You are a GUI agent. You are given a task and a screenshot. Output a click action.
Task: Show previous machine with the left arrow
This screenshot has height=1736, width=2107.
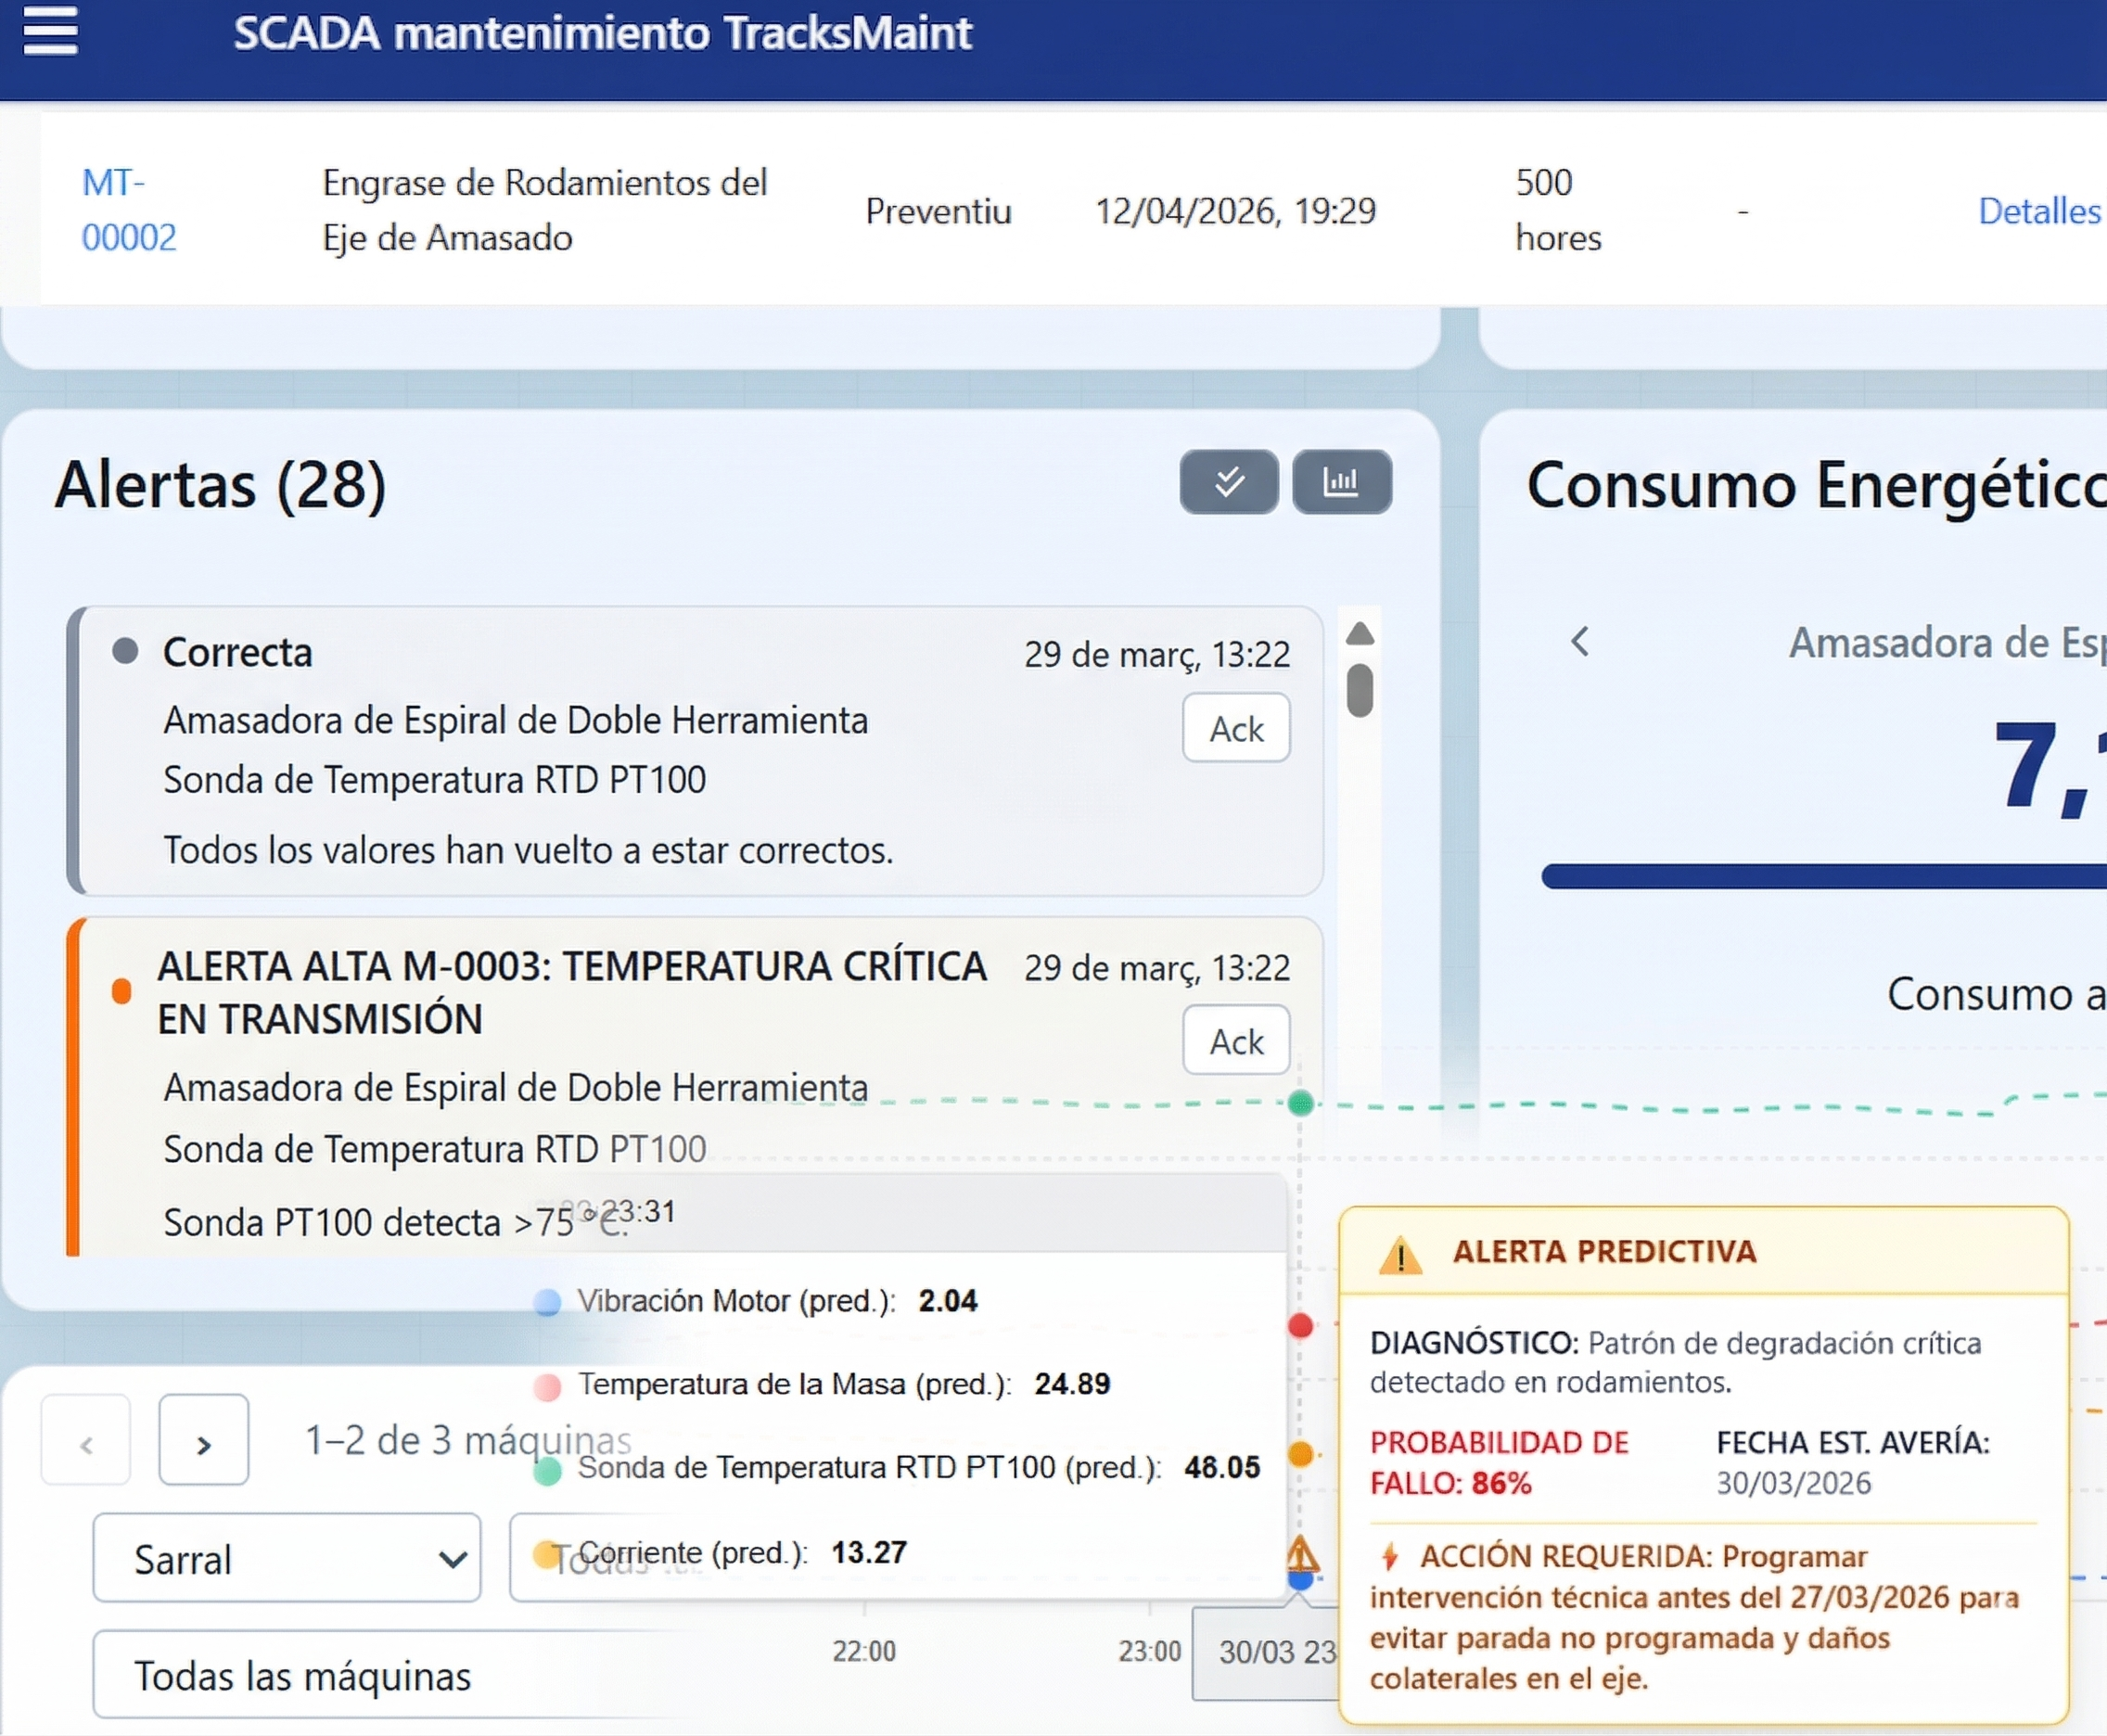pos(86,1440)
